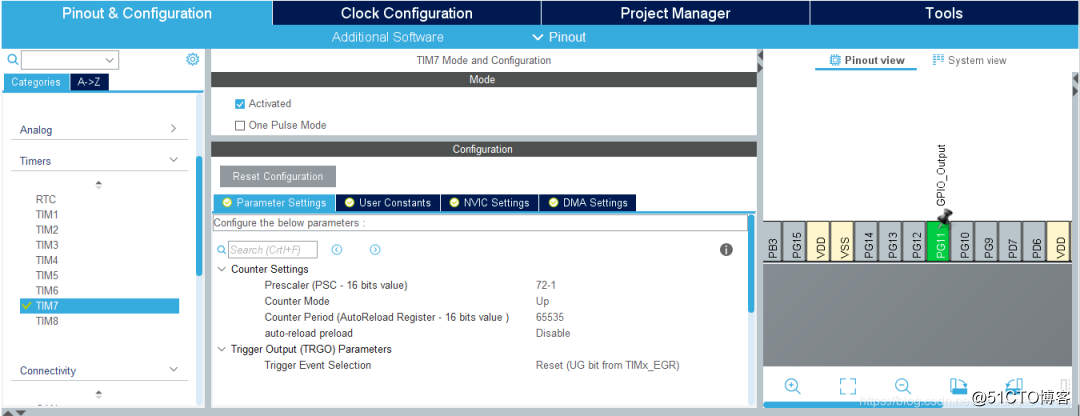The height and width of the screenshot is (416, 1080).
Task: Collapse the Timers category
Action: [173, 160]
